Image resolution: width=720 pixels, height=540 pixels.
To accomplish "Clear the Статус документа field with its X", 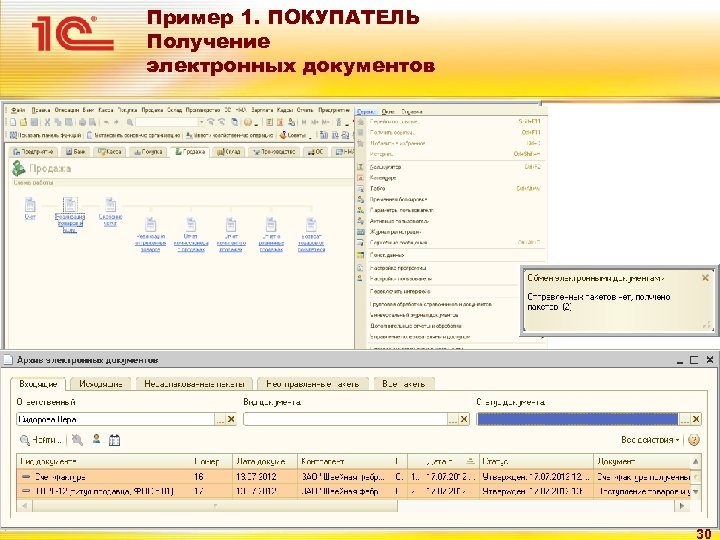I will 696,419.
